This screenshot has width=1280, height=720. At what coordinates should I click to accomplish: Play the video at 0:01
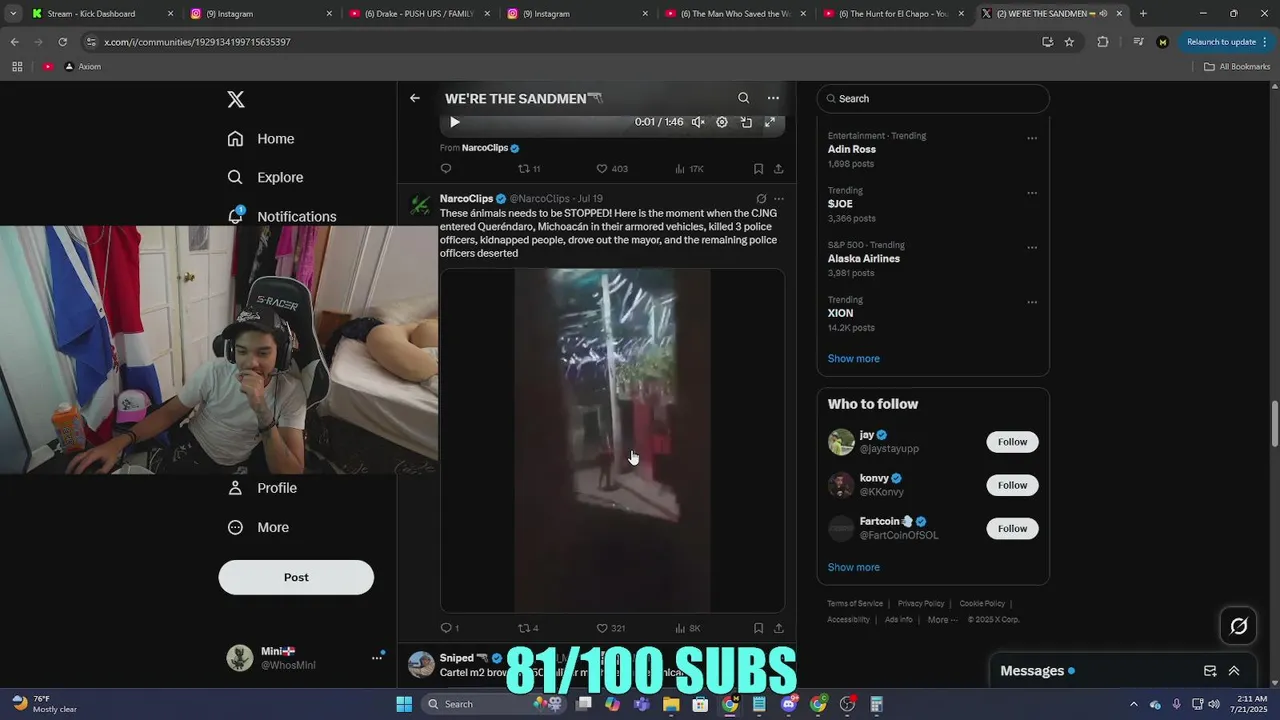coord(454,122)
